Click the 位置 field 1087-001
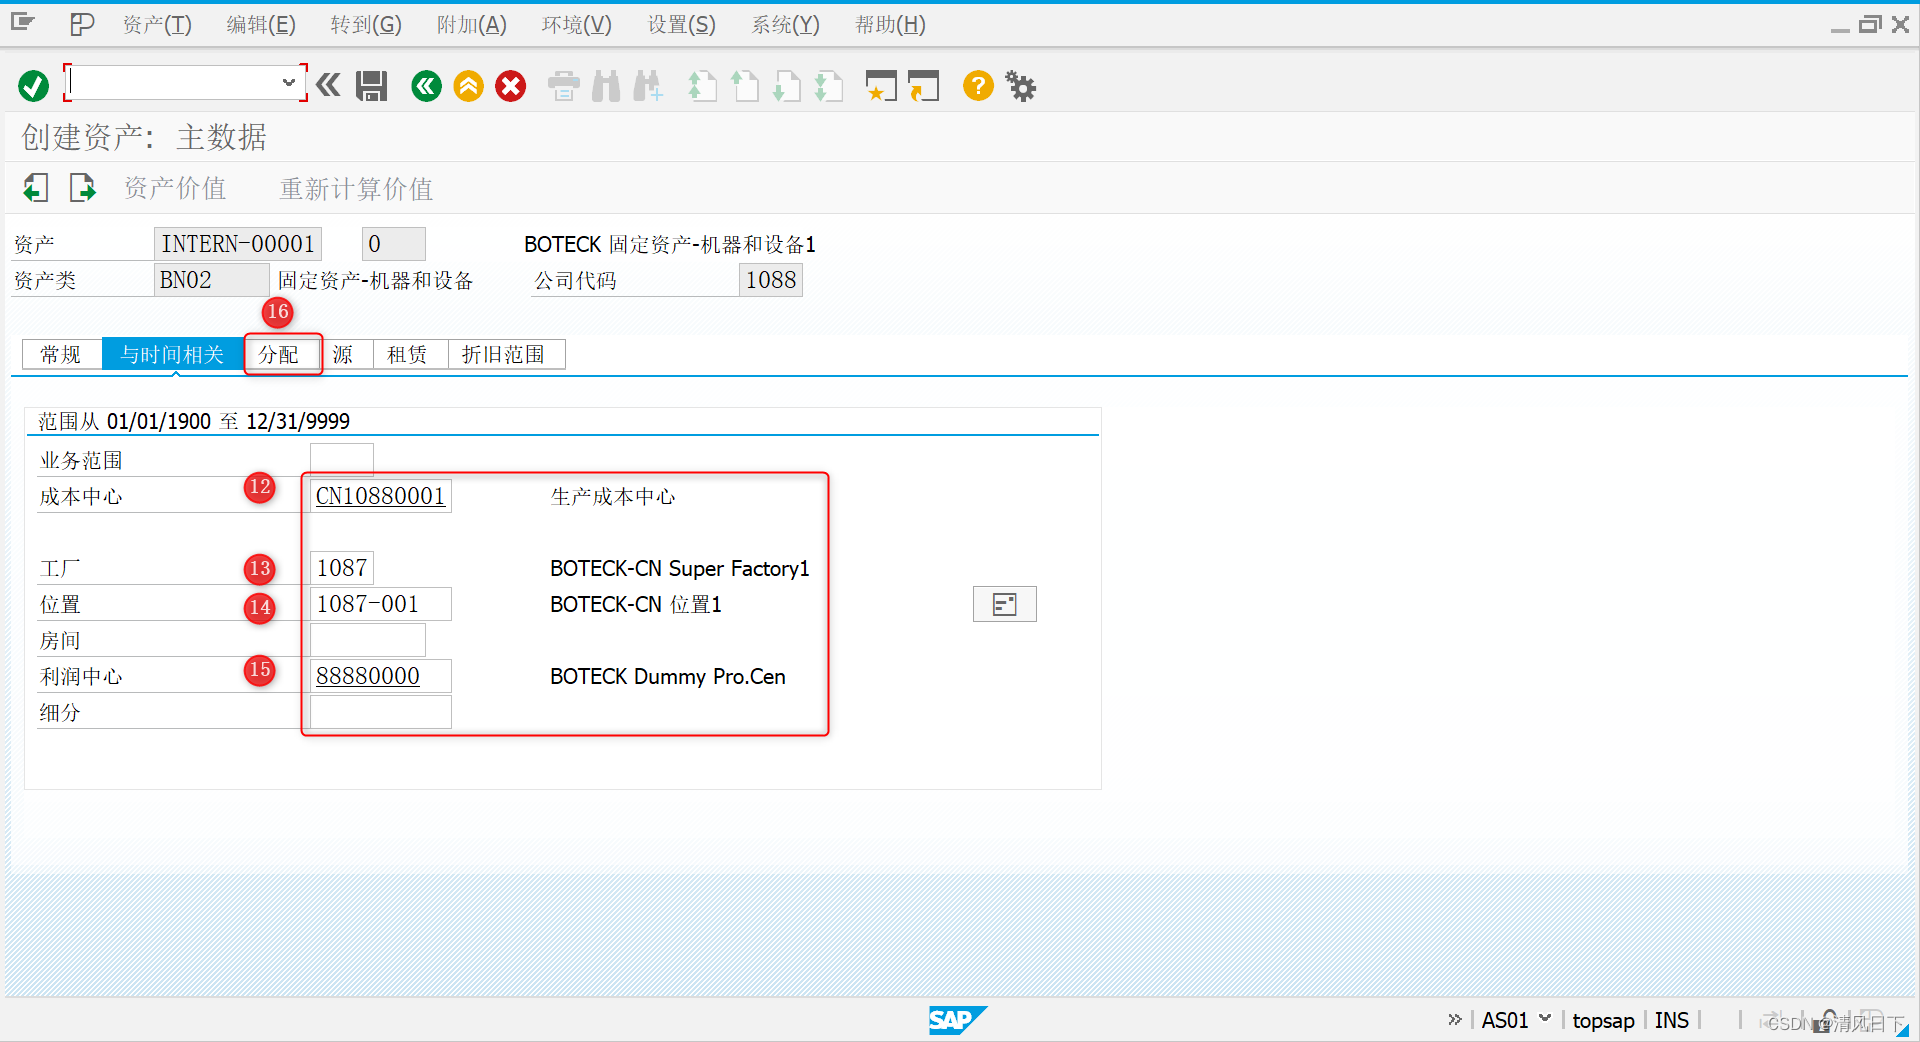Viewport: 1920px width, 1042px height. click(380, 604)
